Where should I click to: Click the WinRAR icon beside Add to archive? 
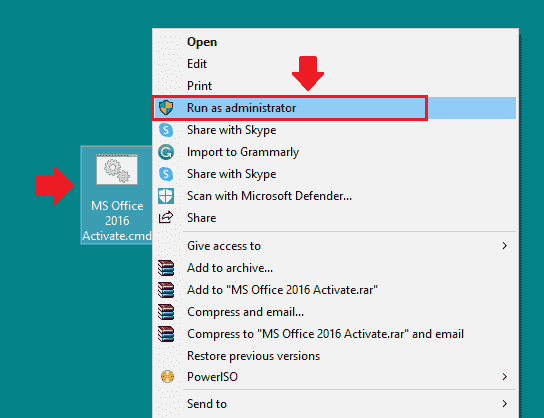166,268
